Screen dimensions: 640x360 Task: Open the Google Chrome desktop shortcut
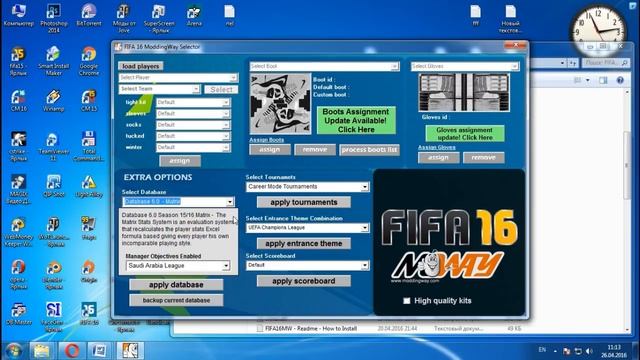(x=89, y=61)
